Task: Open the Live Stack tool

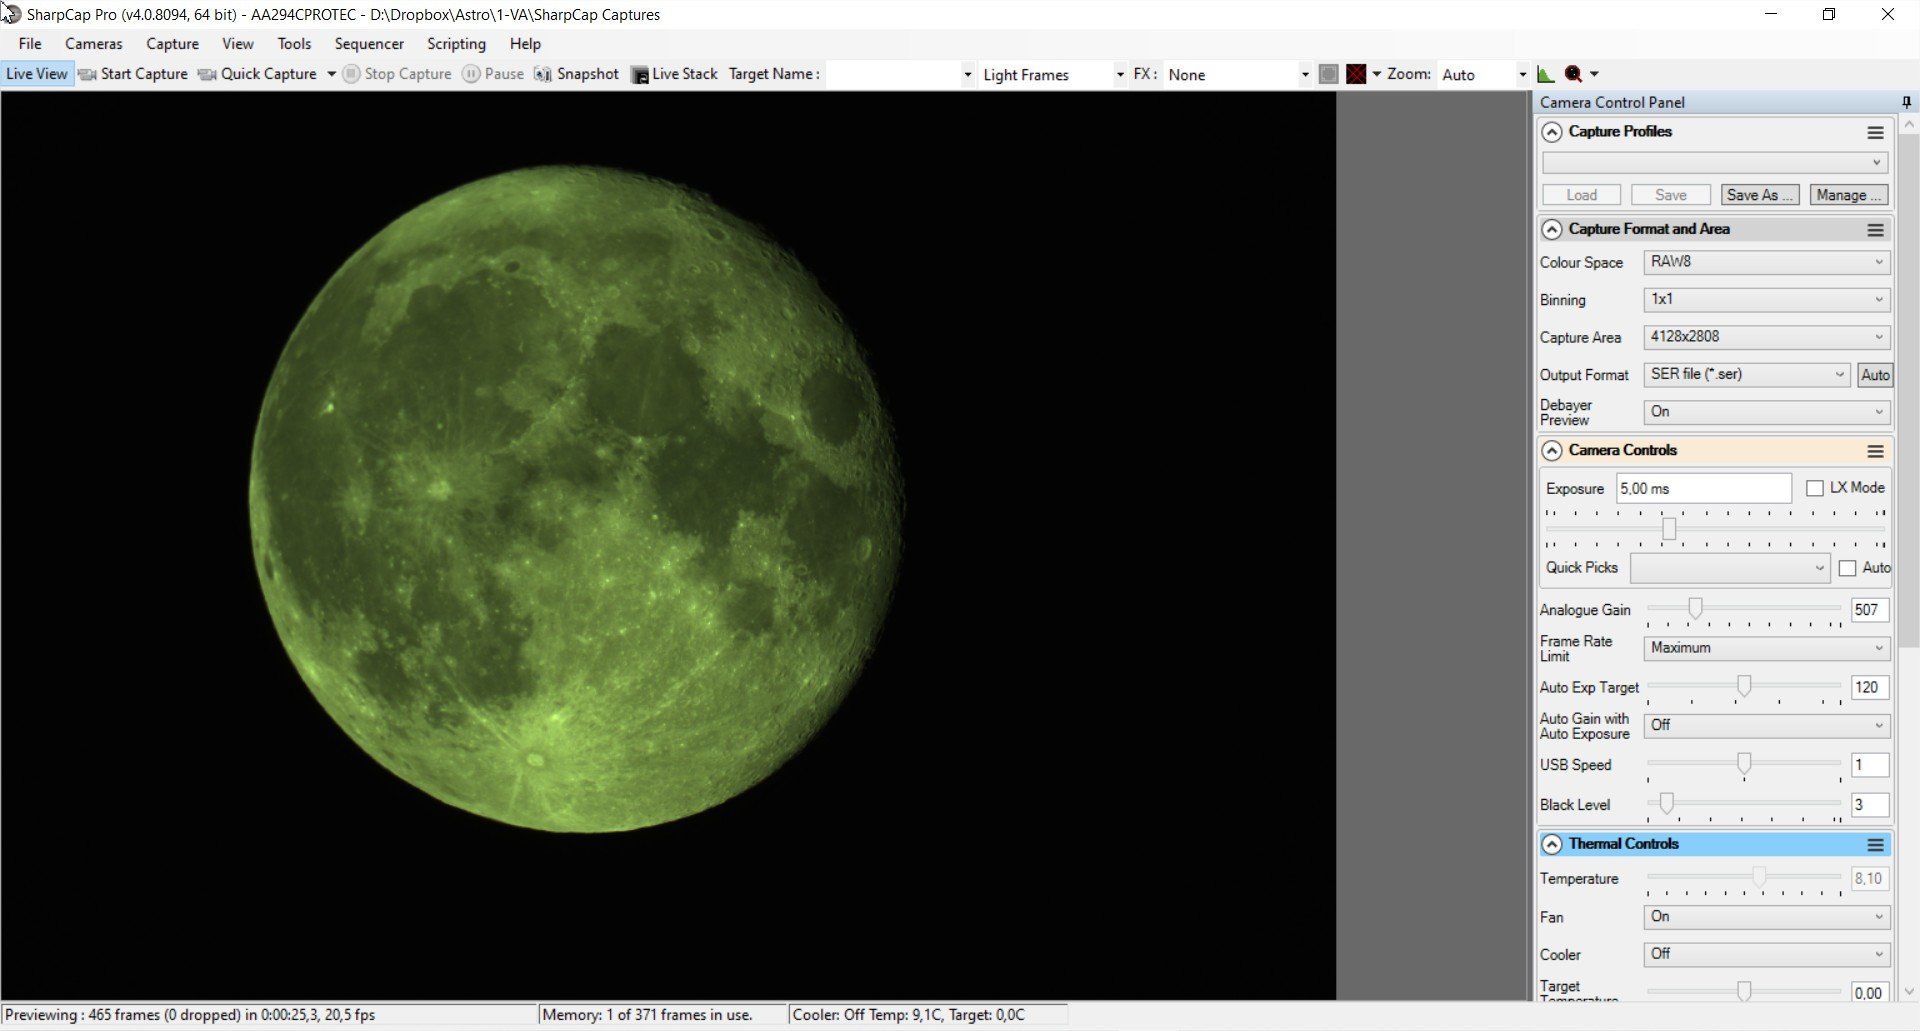Action: click(x=674, y=74)
